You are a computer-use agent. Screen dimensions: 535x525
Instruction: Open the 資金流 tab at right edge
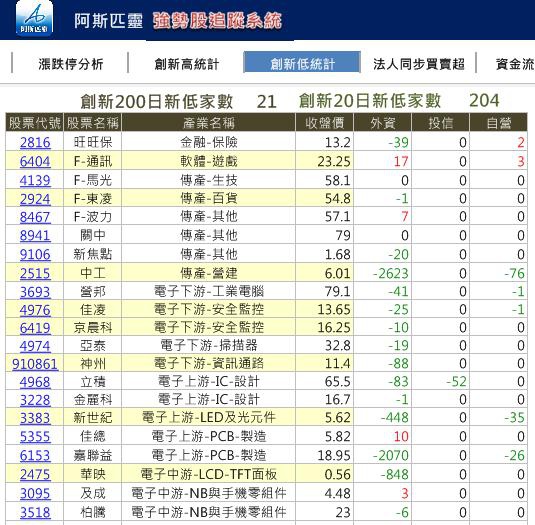tap(515, 64)
